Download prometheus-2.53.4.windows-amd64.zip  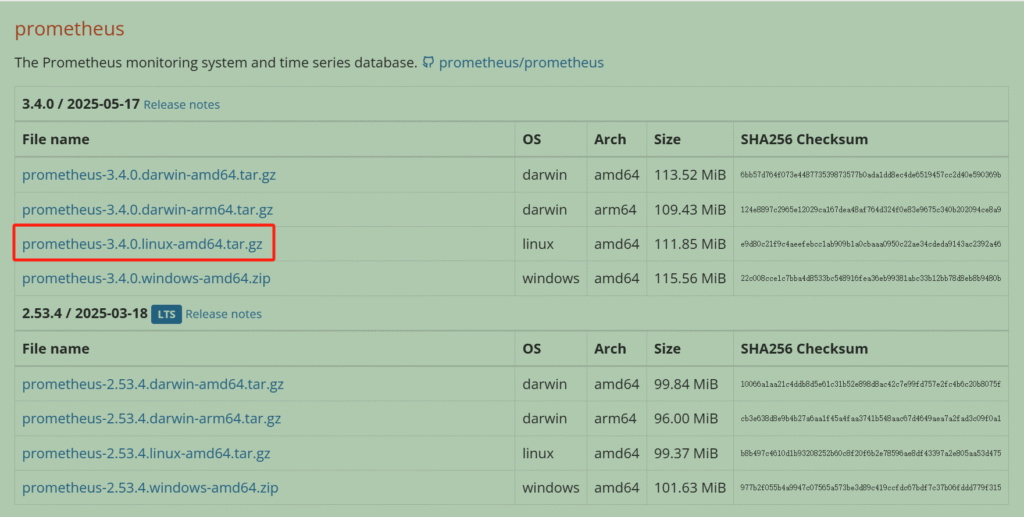coord(150,488)
